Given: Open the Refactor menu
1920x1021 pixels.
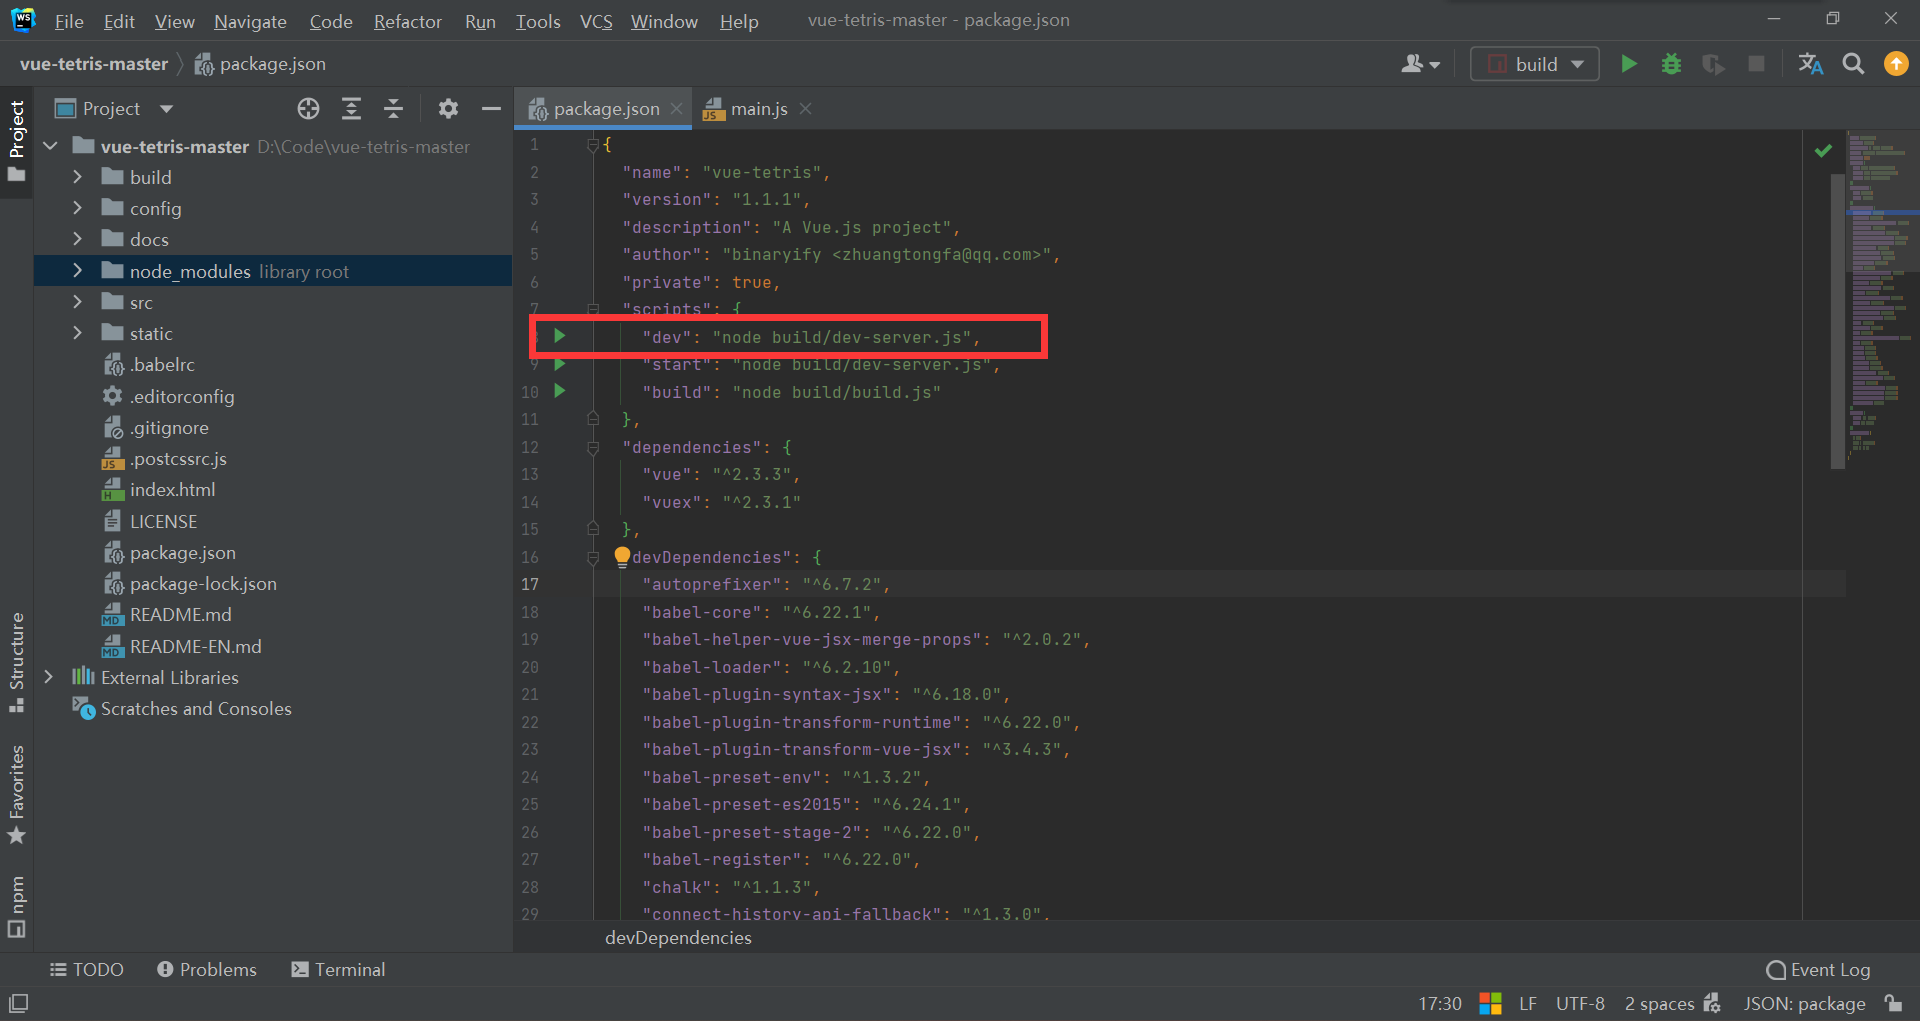Looking at the screenshot, I should [x=407, y=21].
